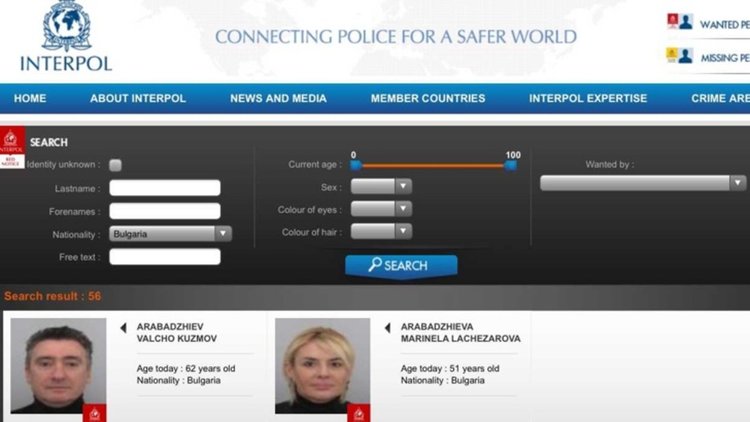Image resolution: width=750 pixels, height=422 pixels.
Task: Focus the Lastname input field
Action: click(x=165, y=188)
